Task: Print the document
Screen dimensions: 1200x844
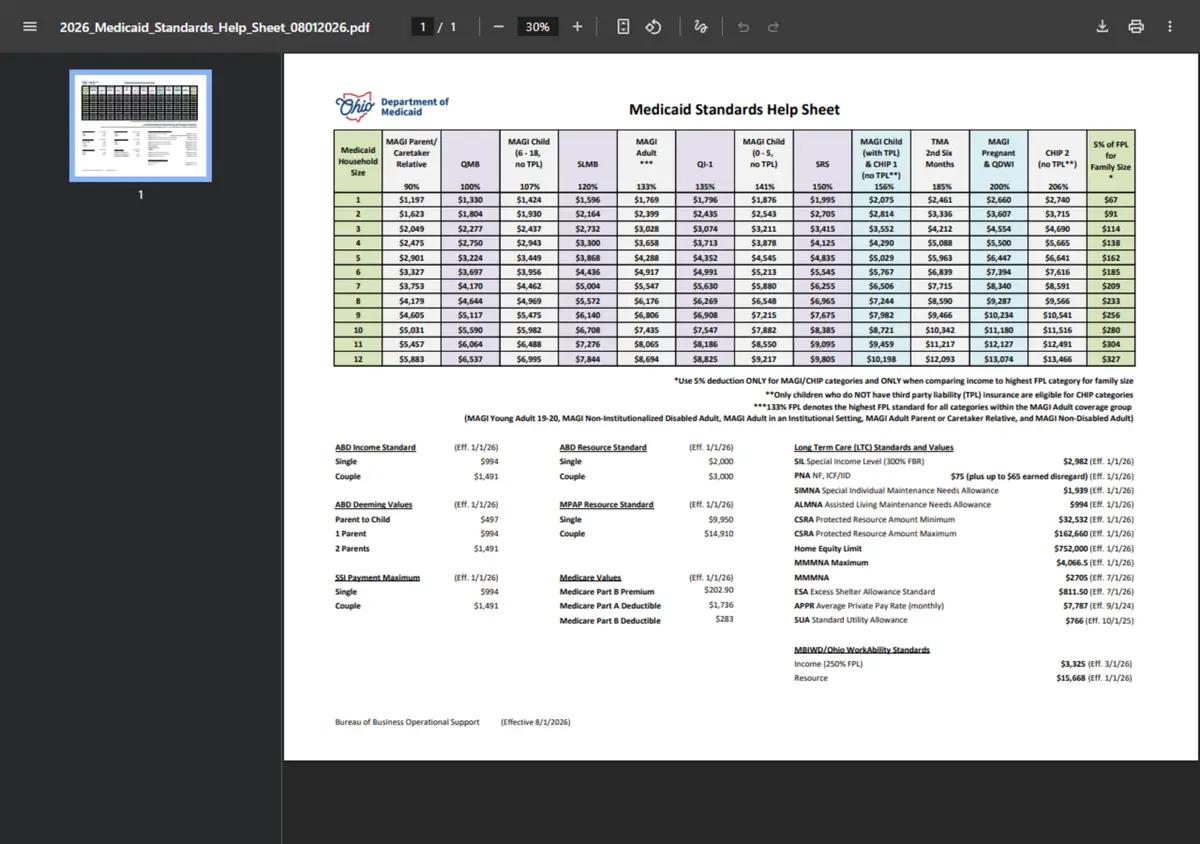Action: [1136, 27]
